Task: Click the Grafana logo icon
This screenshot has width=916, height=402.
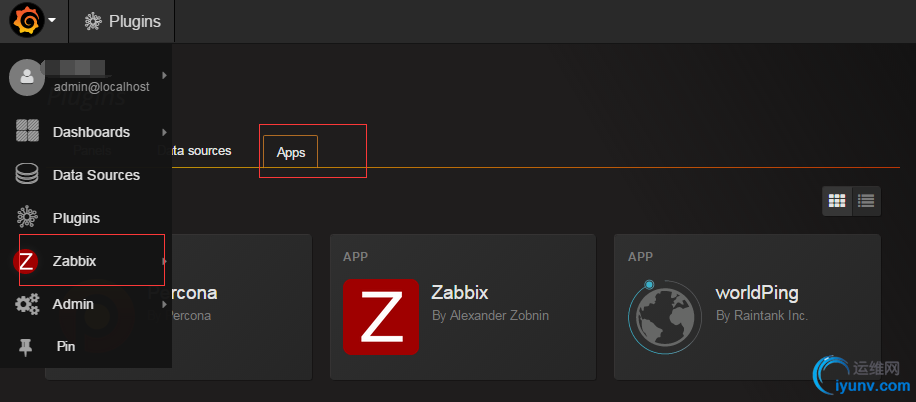Action: [x=26, y=20]
